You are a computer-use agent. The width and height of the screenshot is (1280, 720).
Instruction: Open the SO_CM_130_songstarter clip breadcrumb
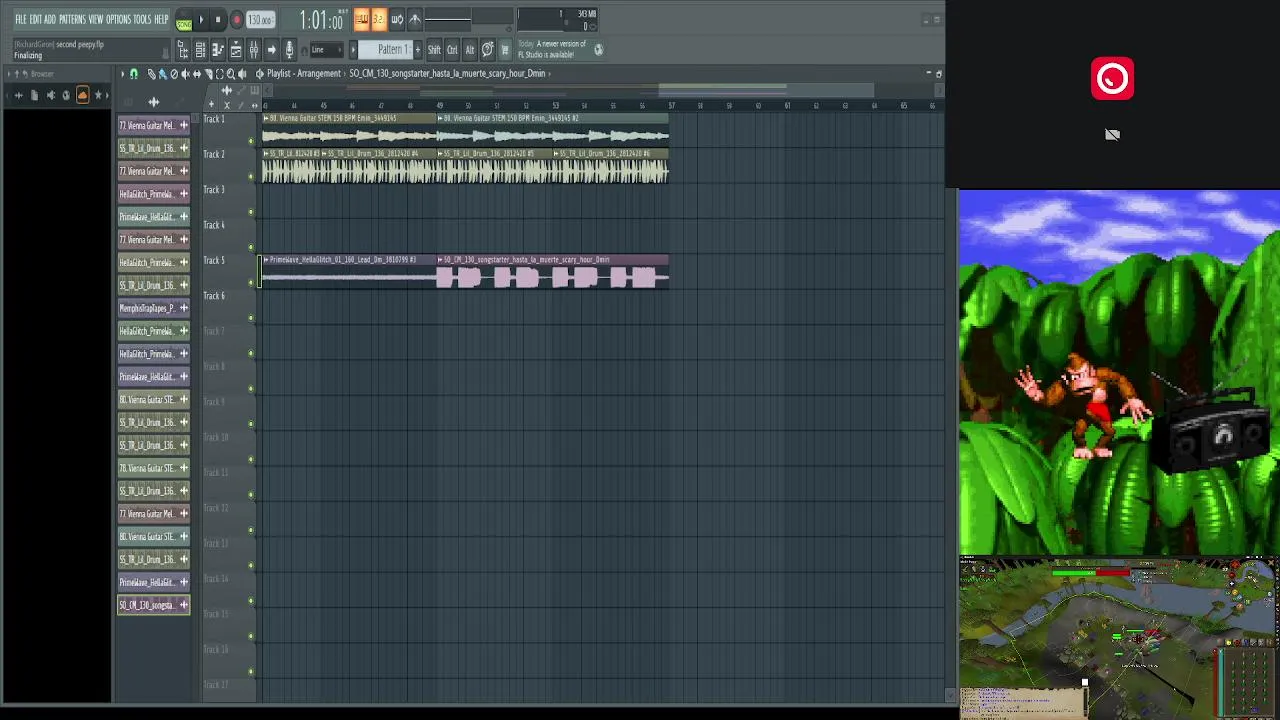tap(447, 74)
